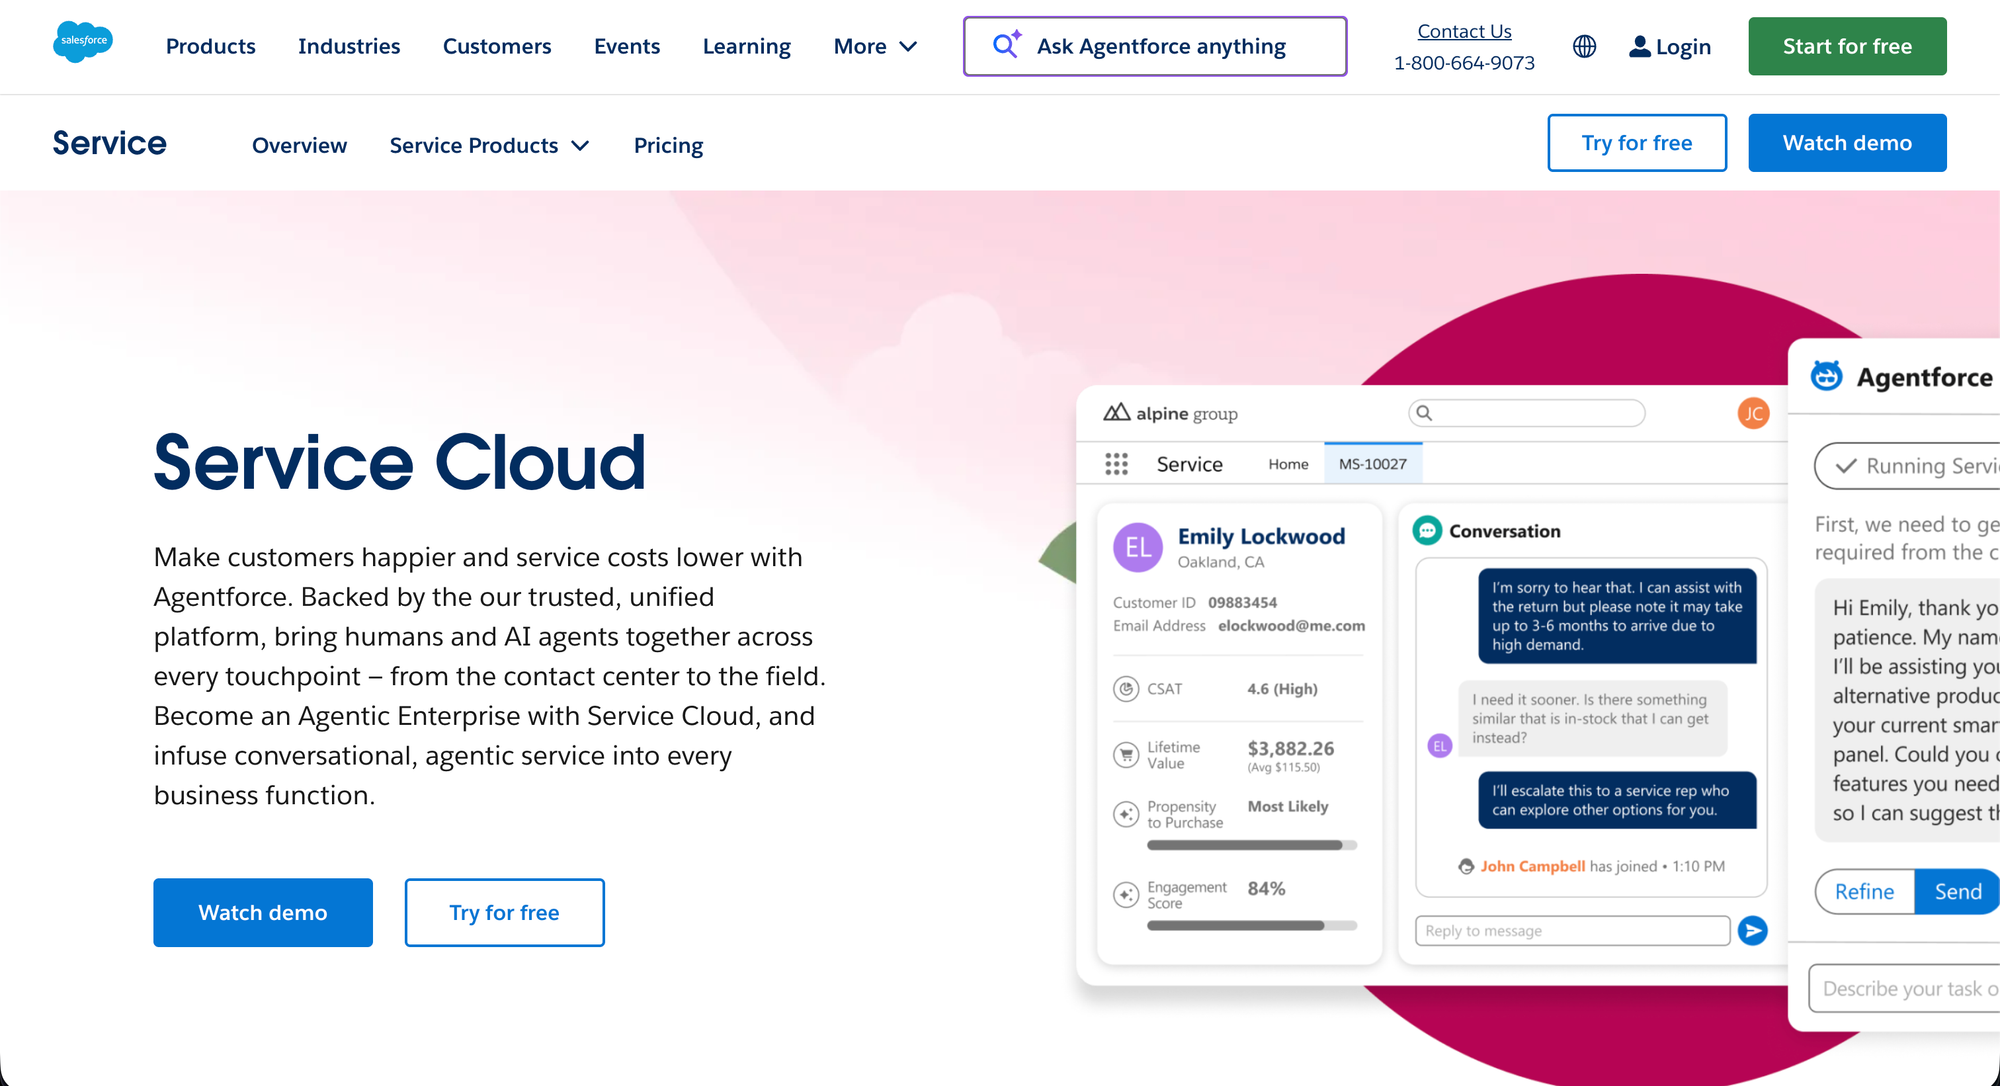Open the Pricing menu item
2000x1086 pixels.
(668, 145)
